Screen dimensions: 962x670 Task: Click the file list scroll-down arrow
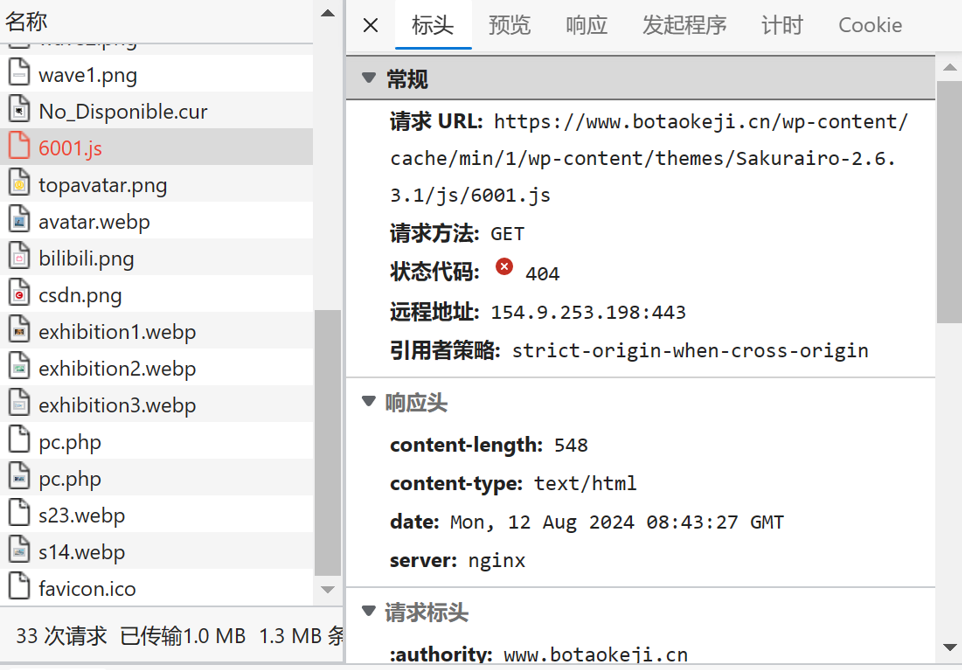(328, 590)
